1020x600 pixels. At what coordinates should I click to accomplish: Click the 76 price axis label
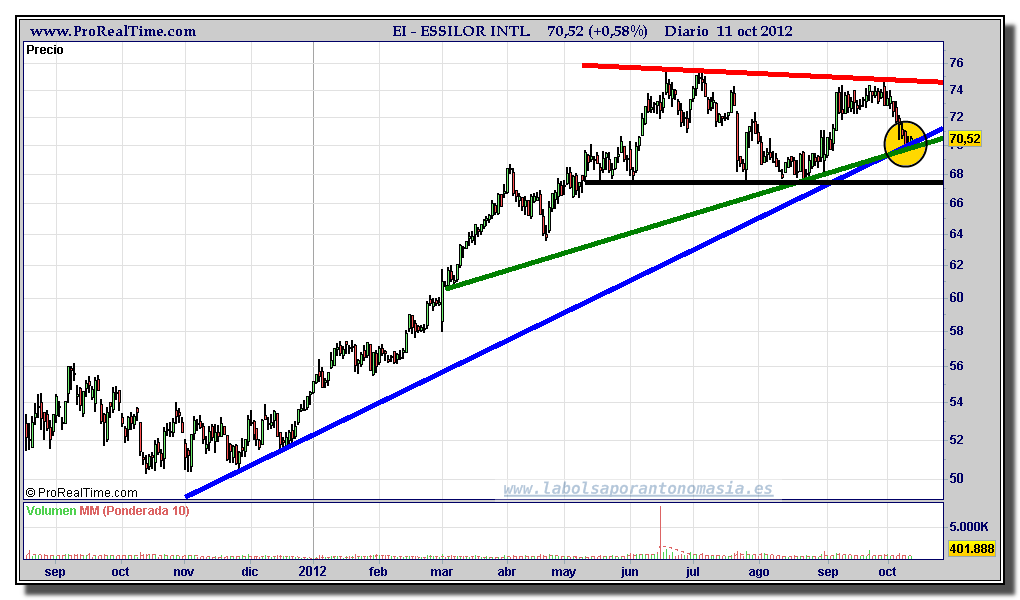[956, 63]
